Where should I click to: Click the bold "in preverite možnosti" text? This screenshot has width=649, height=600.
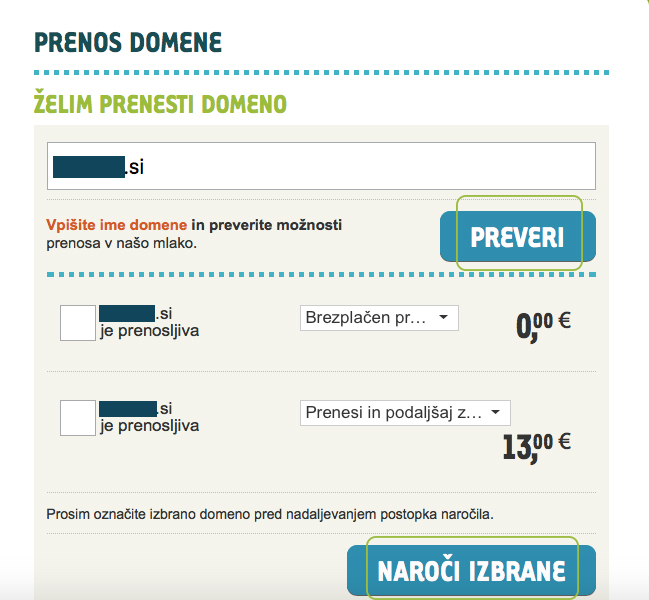(x=267, y=225)
